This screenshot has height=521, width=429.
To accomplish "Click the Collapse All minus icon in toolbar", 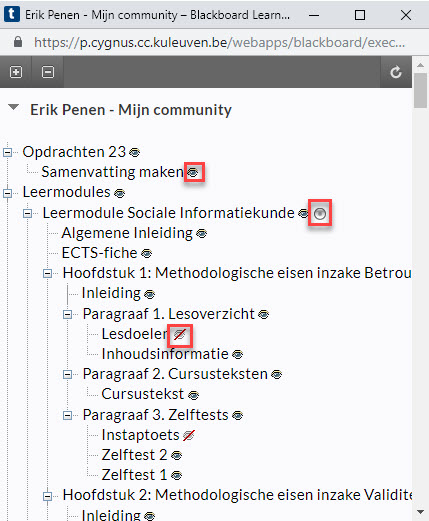I will point(48,72).
